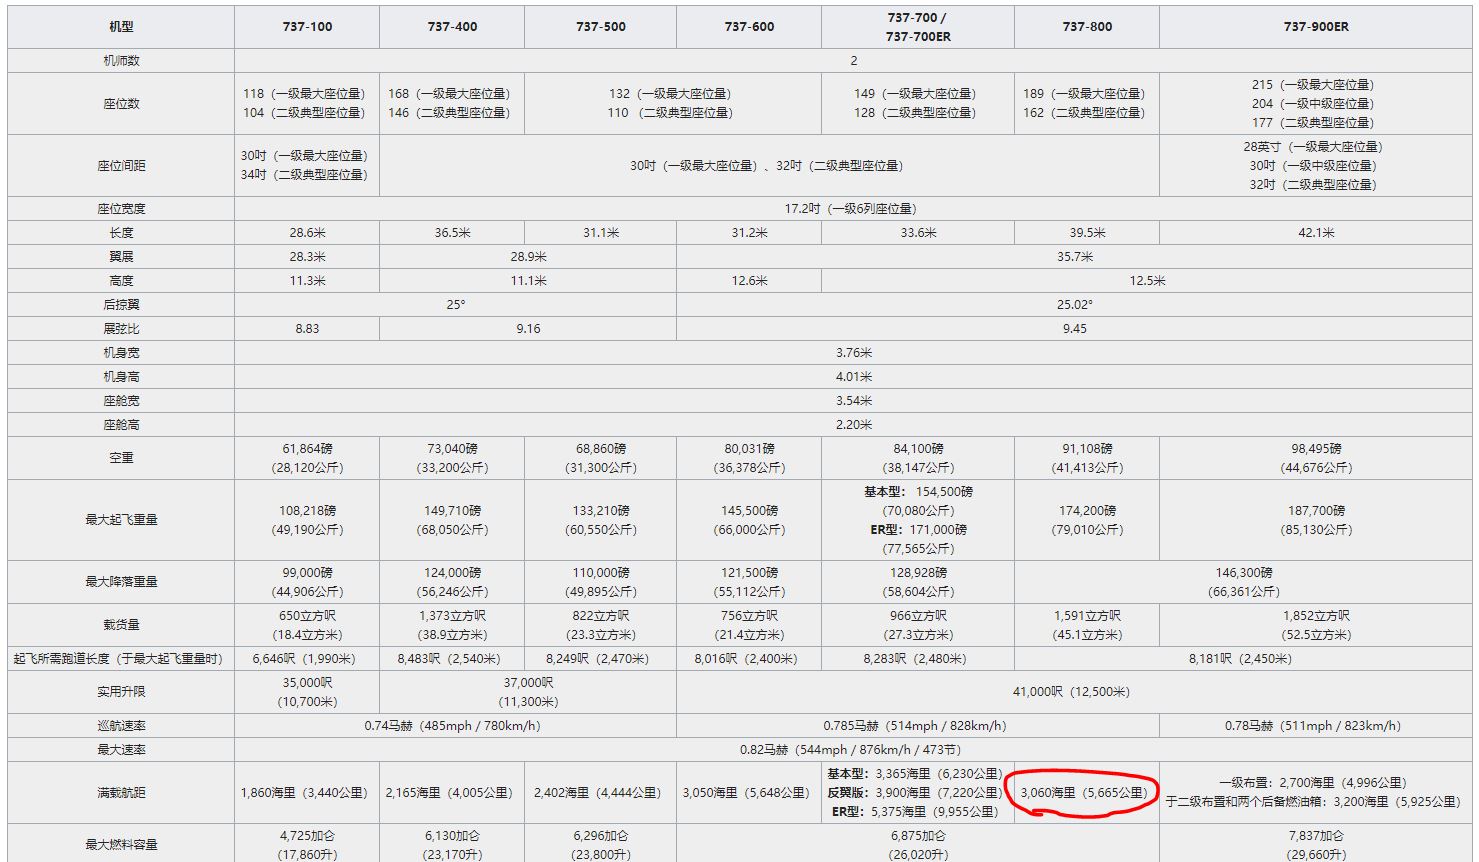Click the '28.6米' length cell
This screenshot has width=1479, height=862.
[x=307, y=232]
